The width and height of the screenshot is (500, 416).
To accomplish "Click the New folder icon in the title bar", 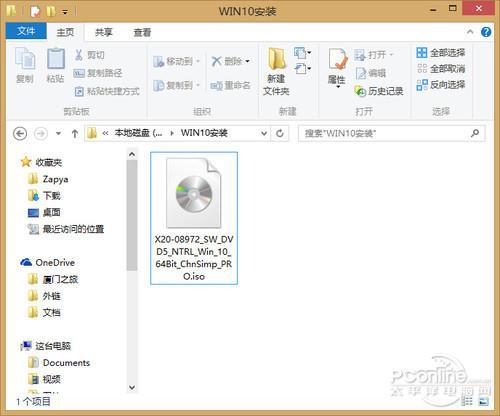I will click(51, 12).
